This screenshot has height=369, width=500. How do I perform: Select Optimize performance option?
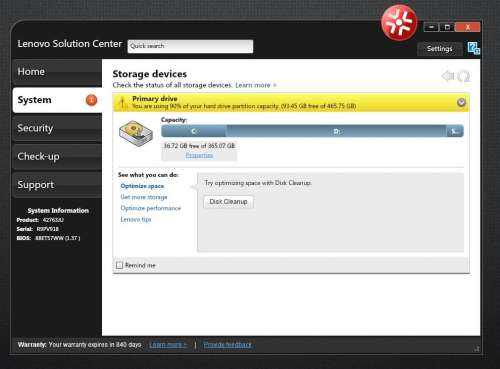[x=151, y=208]
